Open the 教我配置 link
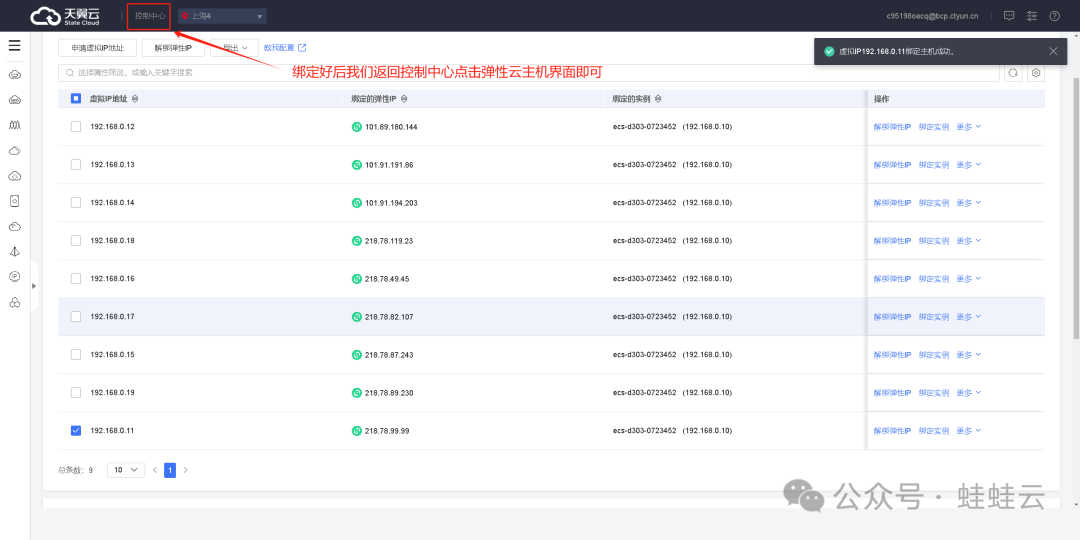 tap(279, 48)
